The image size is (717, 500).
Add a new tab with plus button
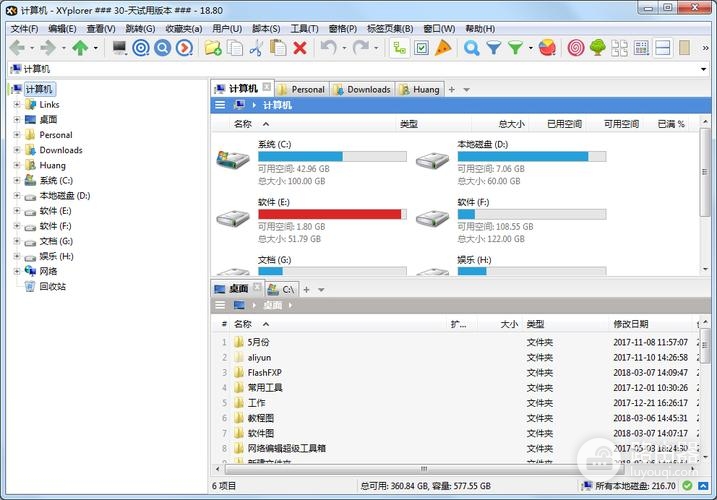451,89
